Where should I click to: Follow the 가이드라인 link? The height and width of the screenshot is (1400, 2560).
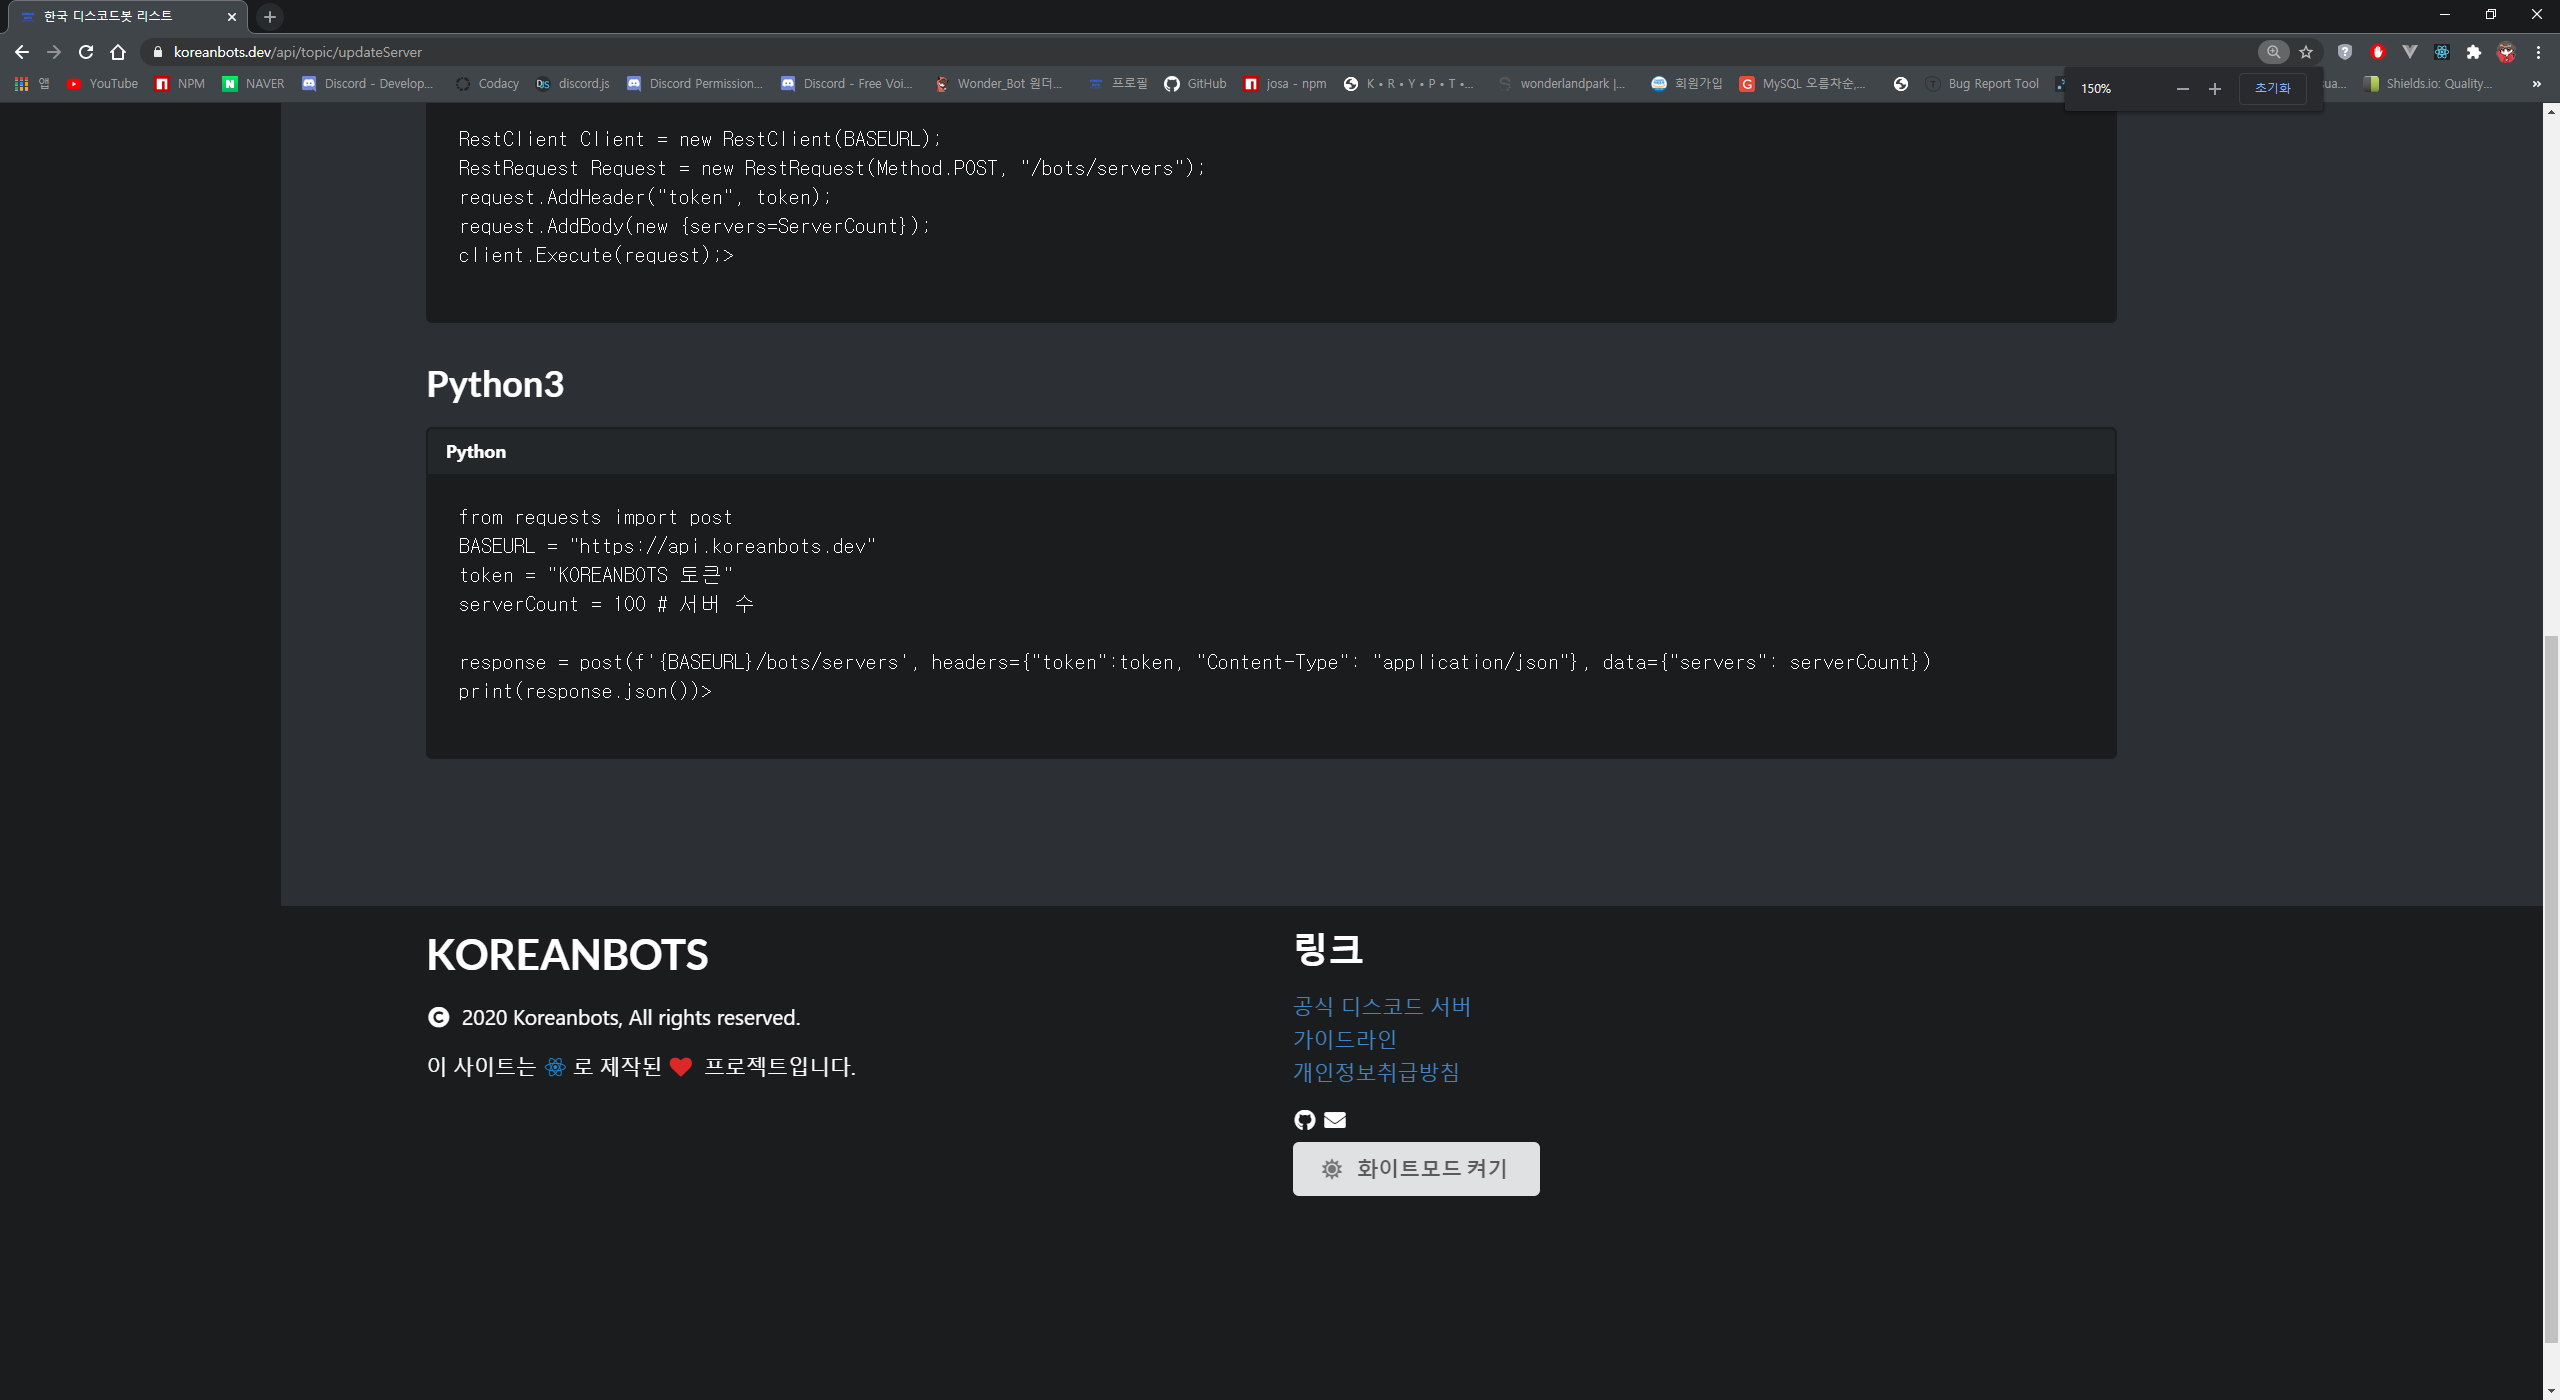(1343, 1039)
